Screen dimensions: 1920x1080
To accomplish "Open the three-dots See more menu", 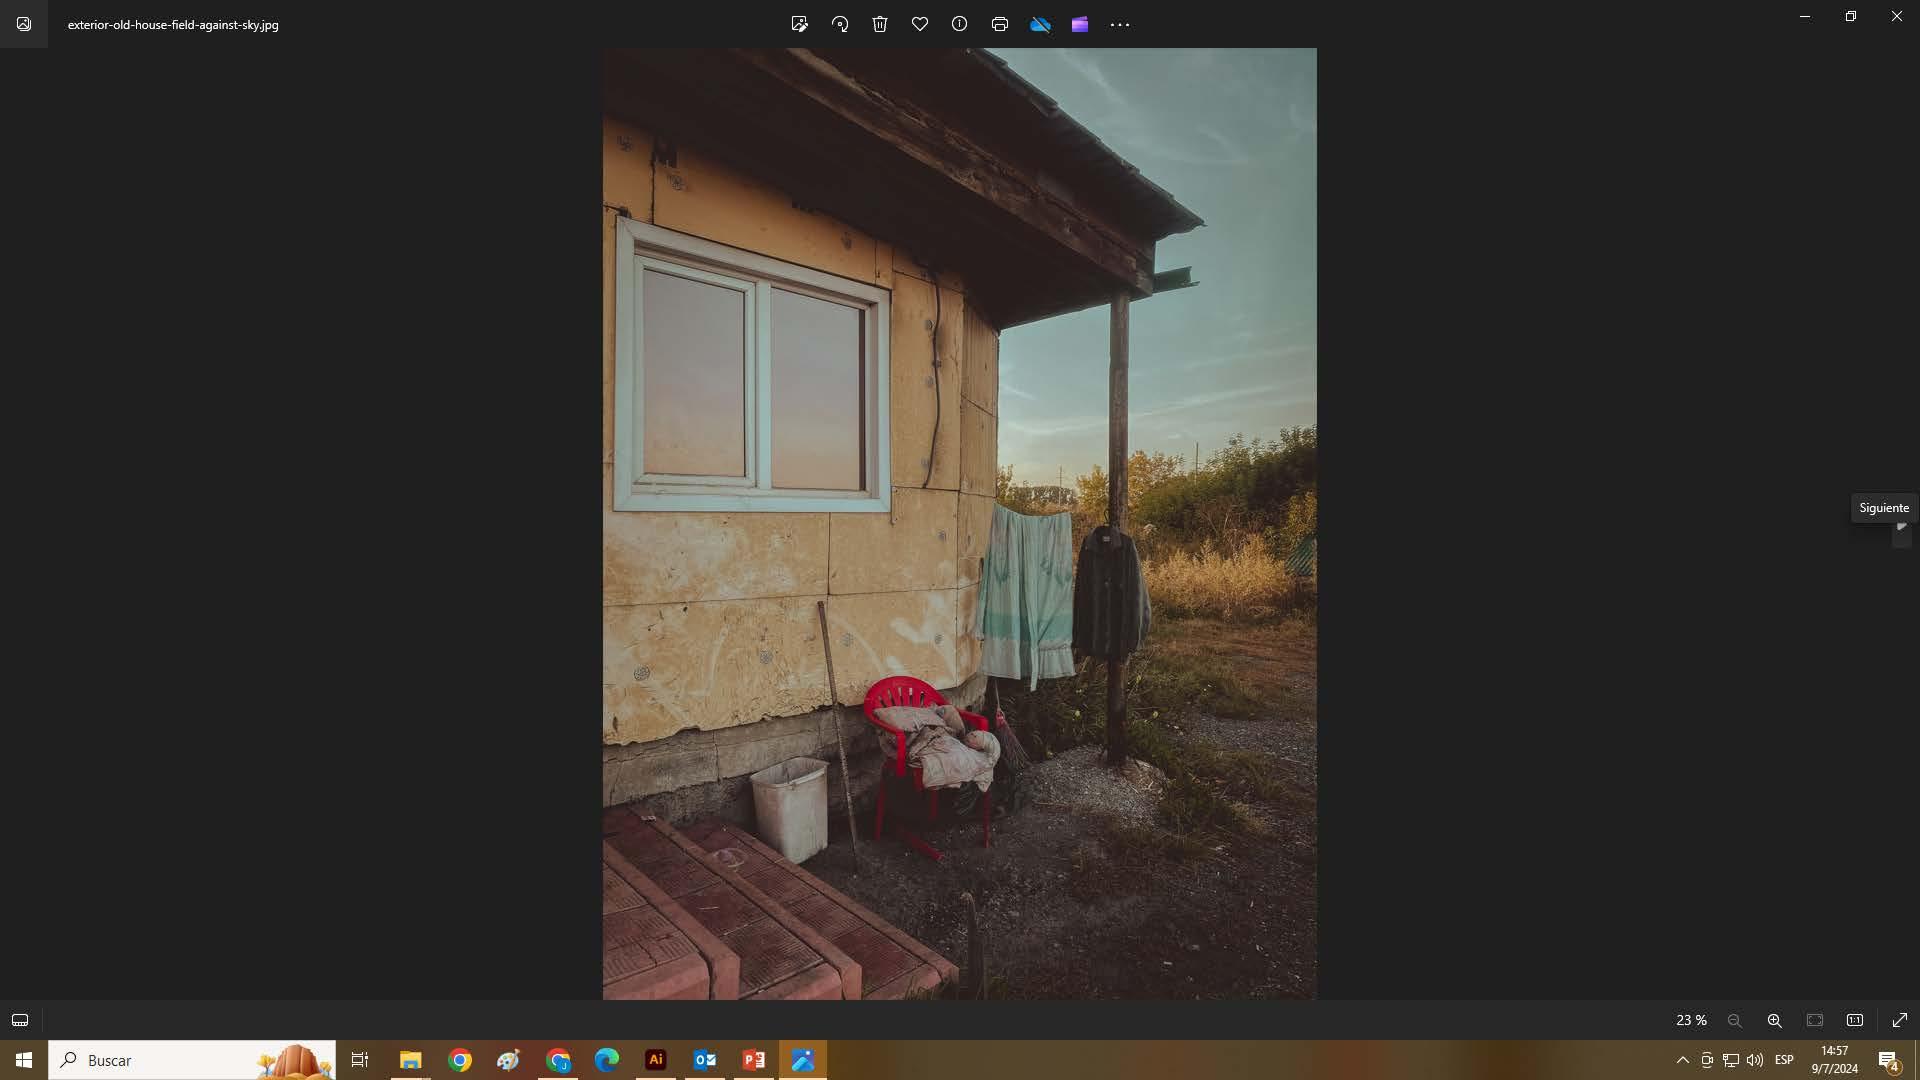I will [x=1120, y=24].
